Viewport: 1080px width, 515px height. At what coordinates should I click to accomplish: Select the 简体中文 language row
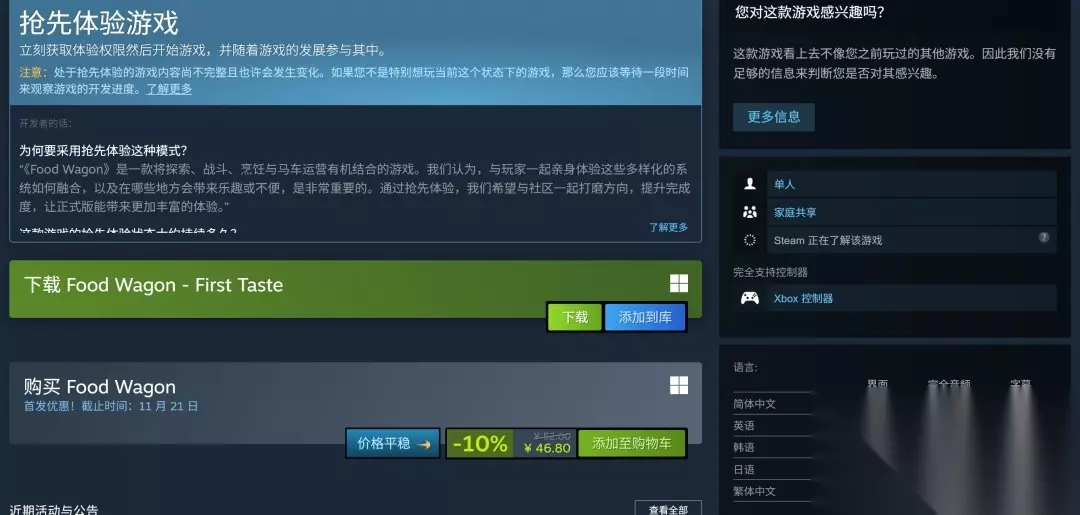tap(773, 404)
